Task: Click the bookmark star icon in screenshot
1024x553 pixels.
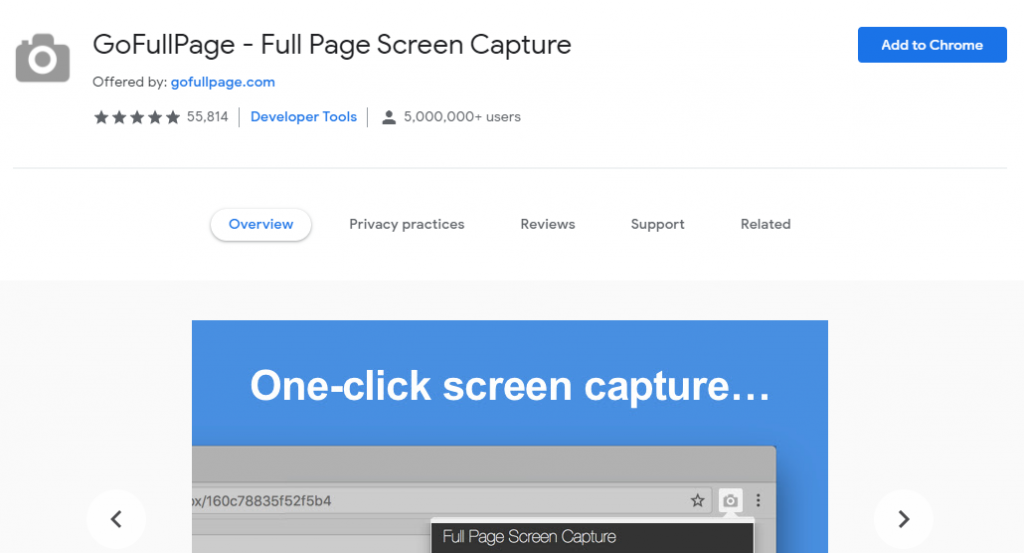Action: pos(697,501)
